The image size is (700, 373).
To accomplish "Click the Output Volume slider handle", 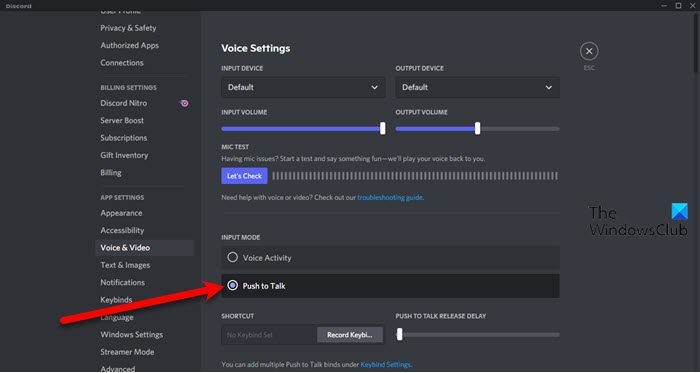I will [x=478, y=128].
